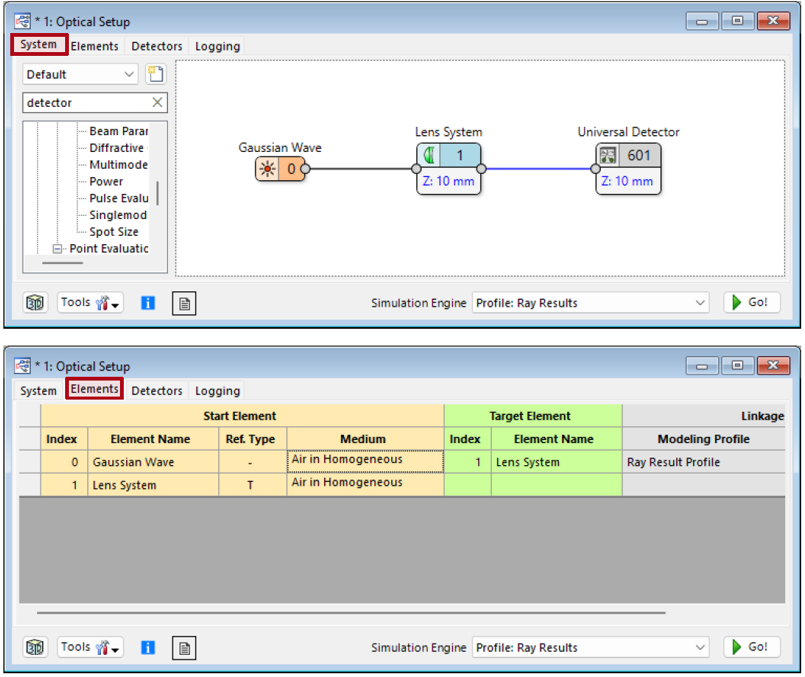This screenshot has height=677, width=805.
Task: Collapse the Point Evaluation tree node
Action: pos(58,249)
